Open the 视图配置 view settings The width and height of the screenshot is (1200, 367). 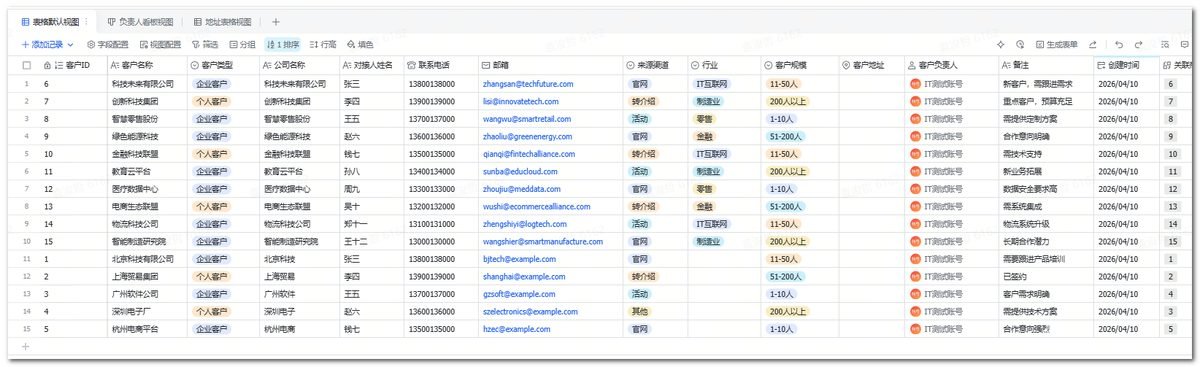160,45
